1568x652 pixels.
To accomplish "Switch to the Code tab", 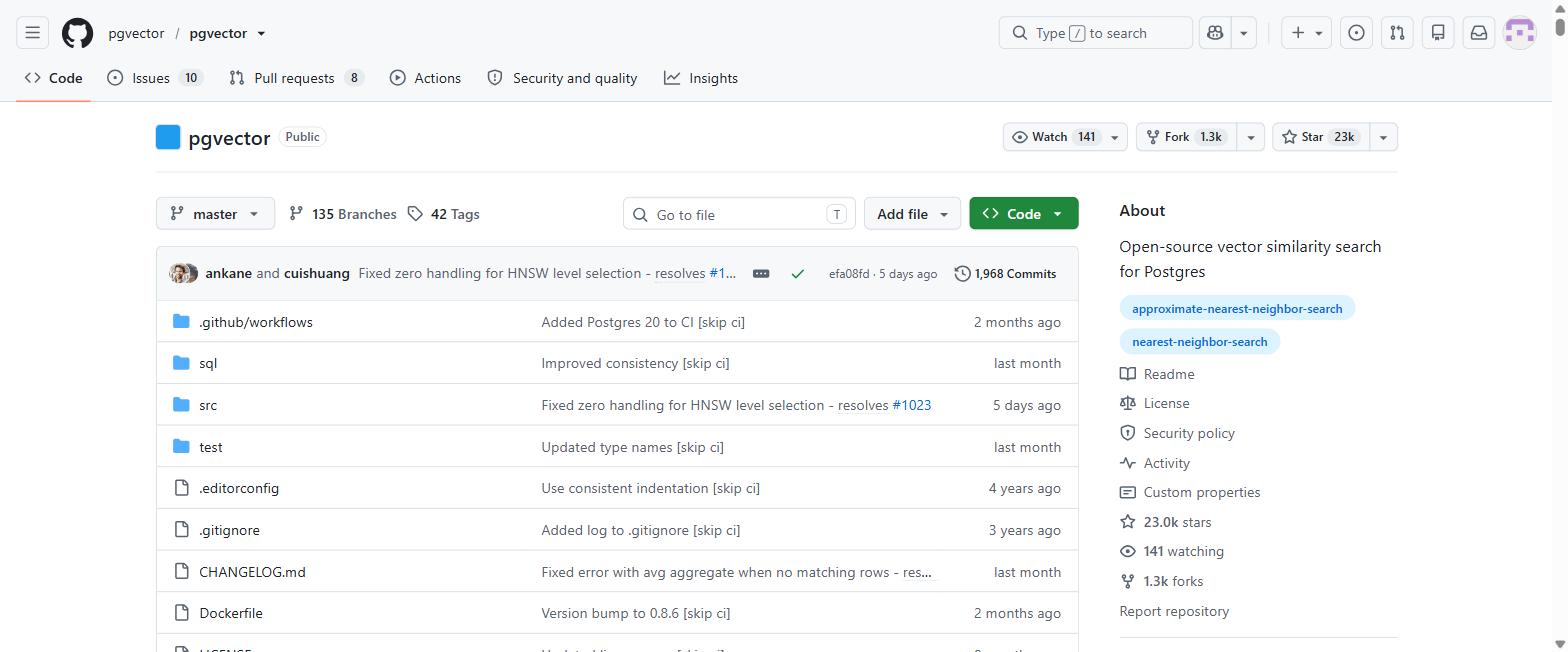I will click(53, 78).
